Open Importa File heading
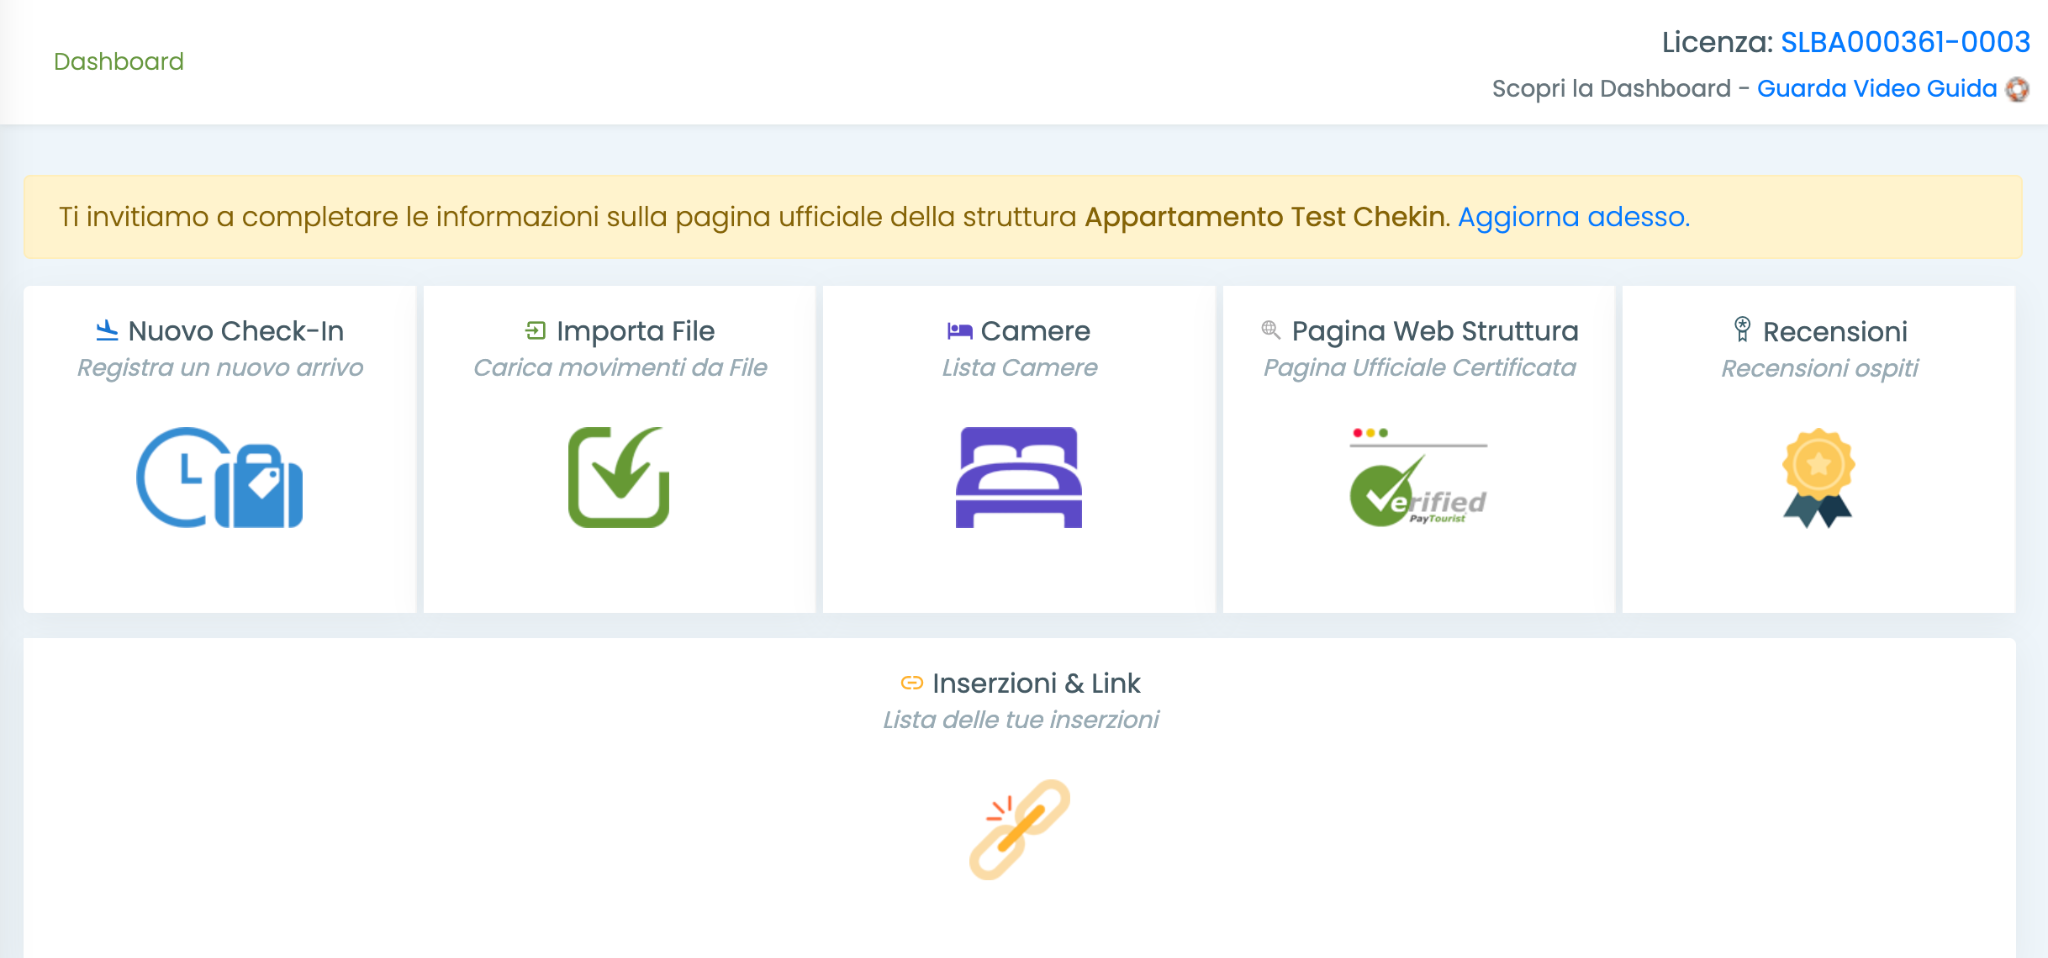The height and width of the screenshot is (958, 2048). pyautogui.click(x=635, y=331)
